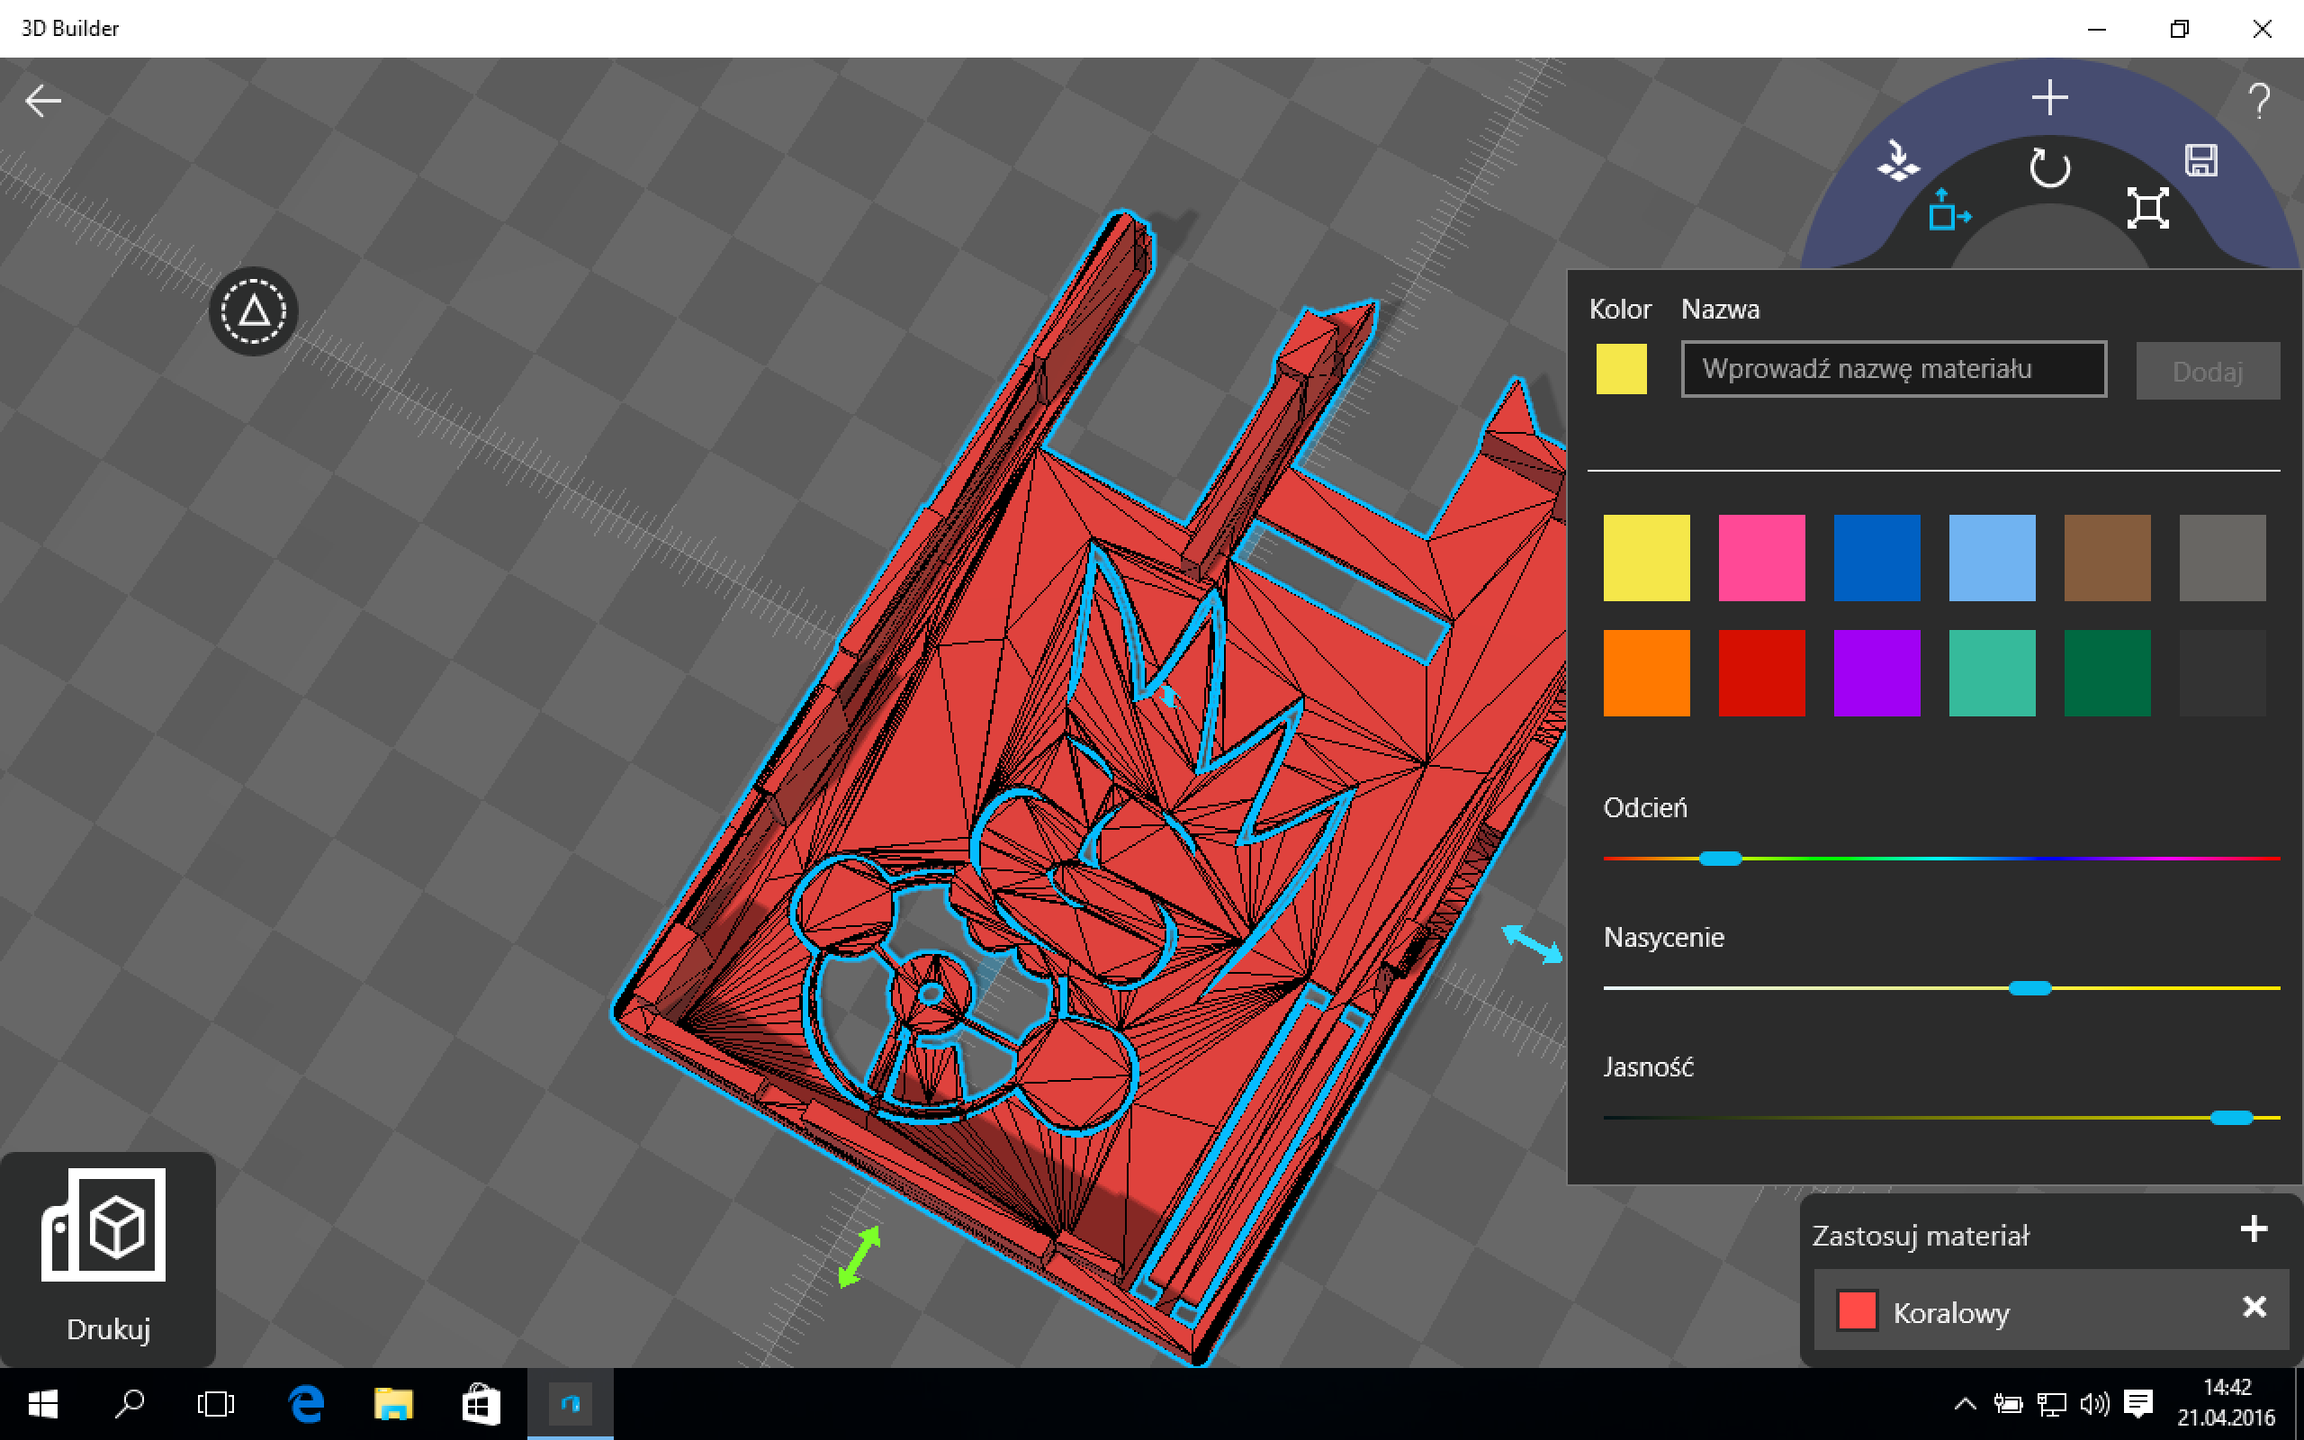Viewport: 2304px width, 1440px height.
Task: Select the scale tool in radial menu
Action: (x=2148, y=208)
